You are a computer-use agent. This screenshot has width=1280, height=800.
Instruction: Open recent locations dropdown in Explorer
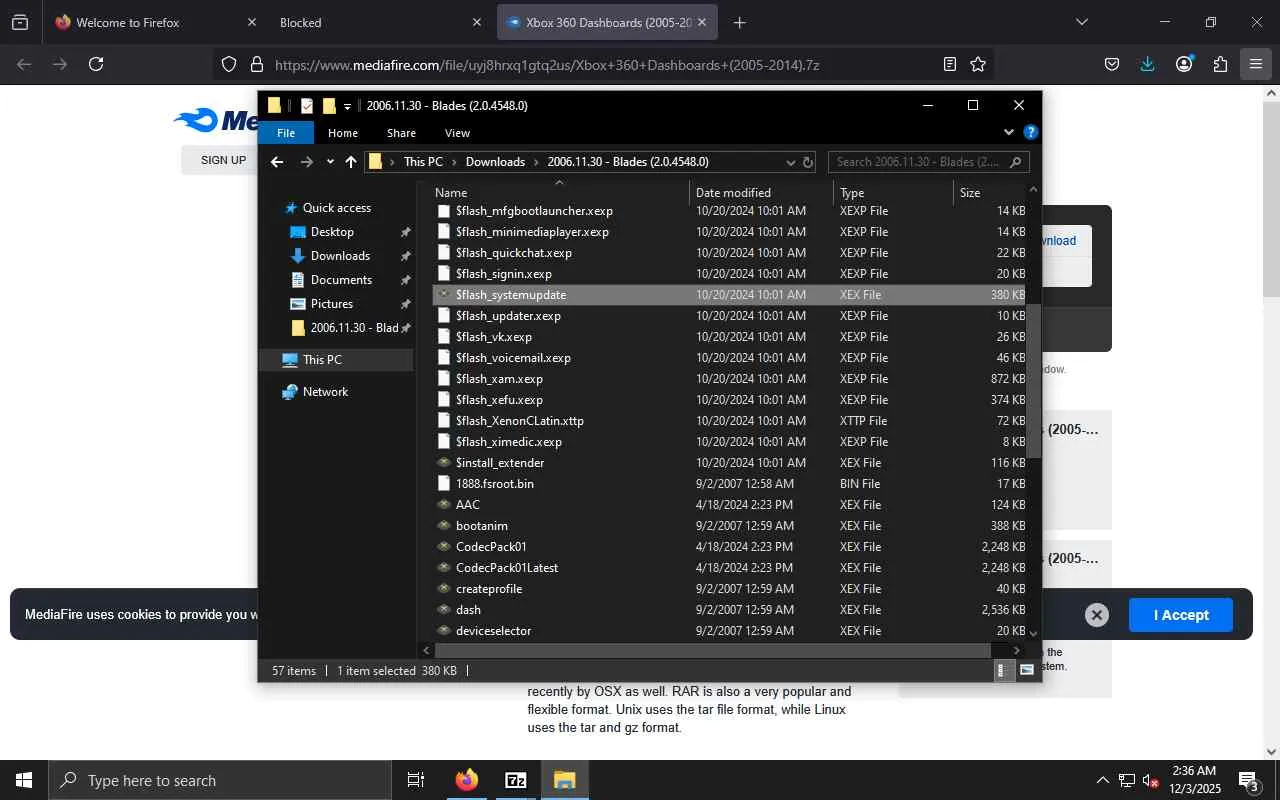click(330, 162)
